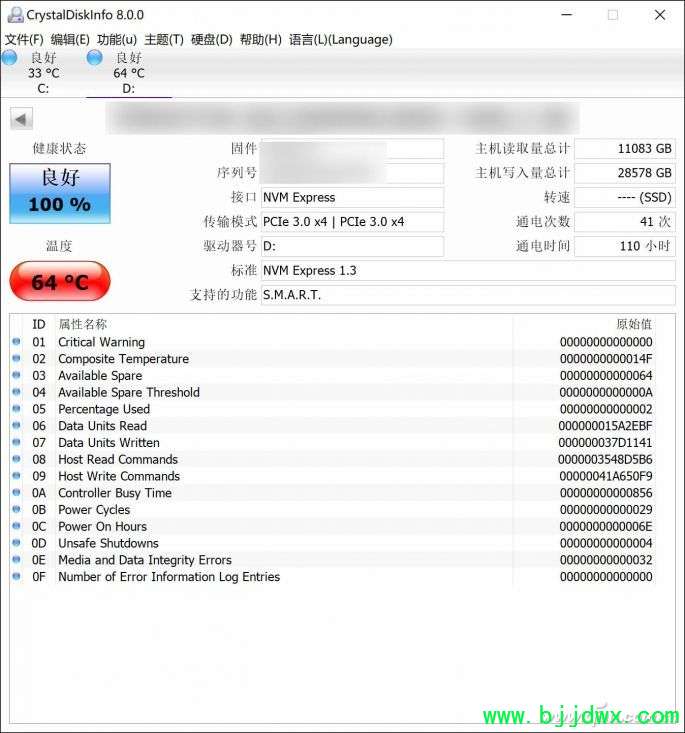Click the 传输模式 PCIe 3.0 x4 field

(352, 222)
